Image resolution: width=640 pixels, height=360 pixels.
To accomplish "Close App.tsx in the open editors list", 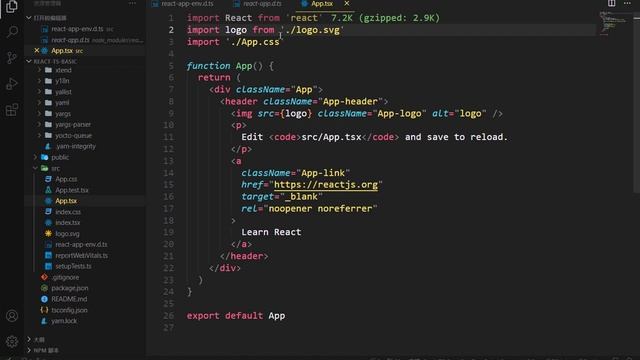I will point(37,51).
